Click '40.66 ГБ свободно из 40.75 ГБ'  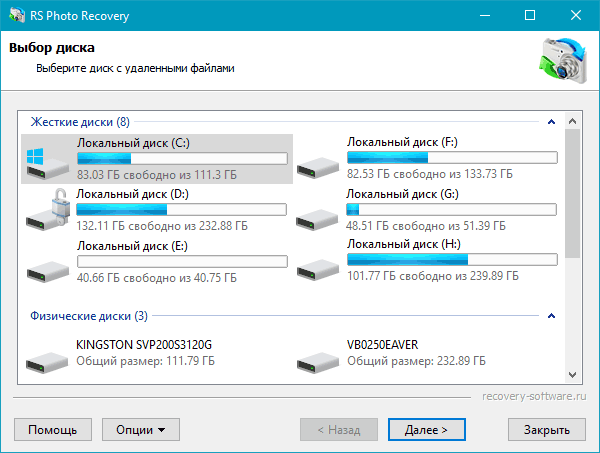tap(157, 277)
